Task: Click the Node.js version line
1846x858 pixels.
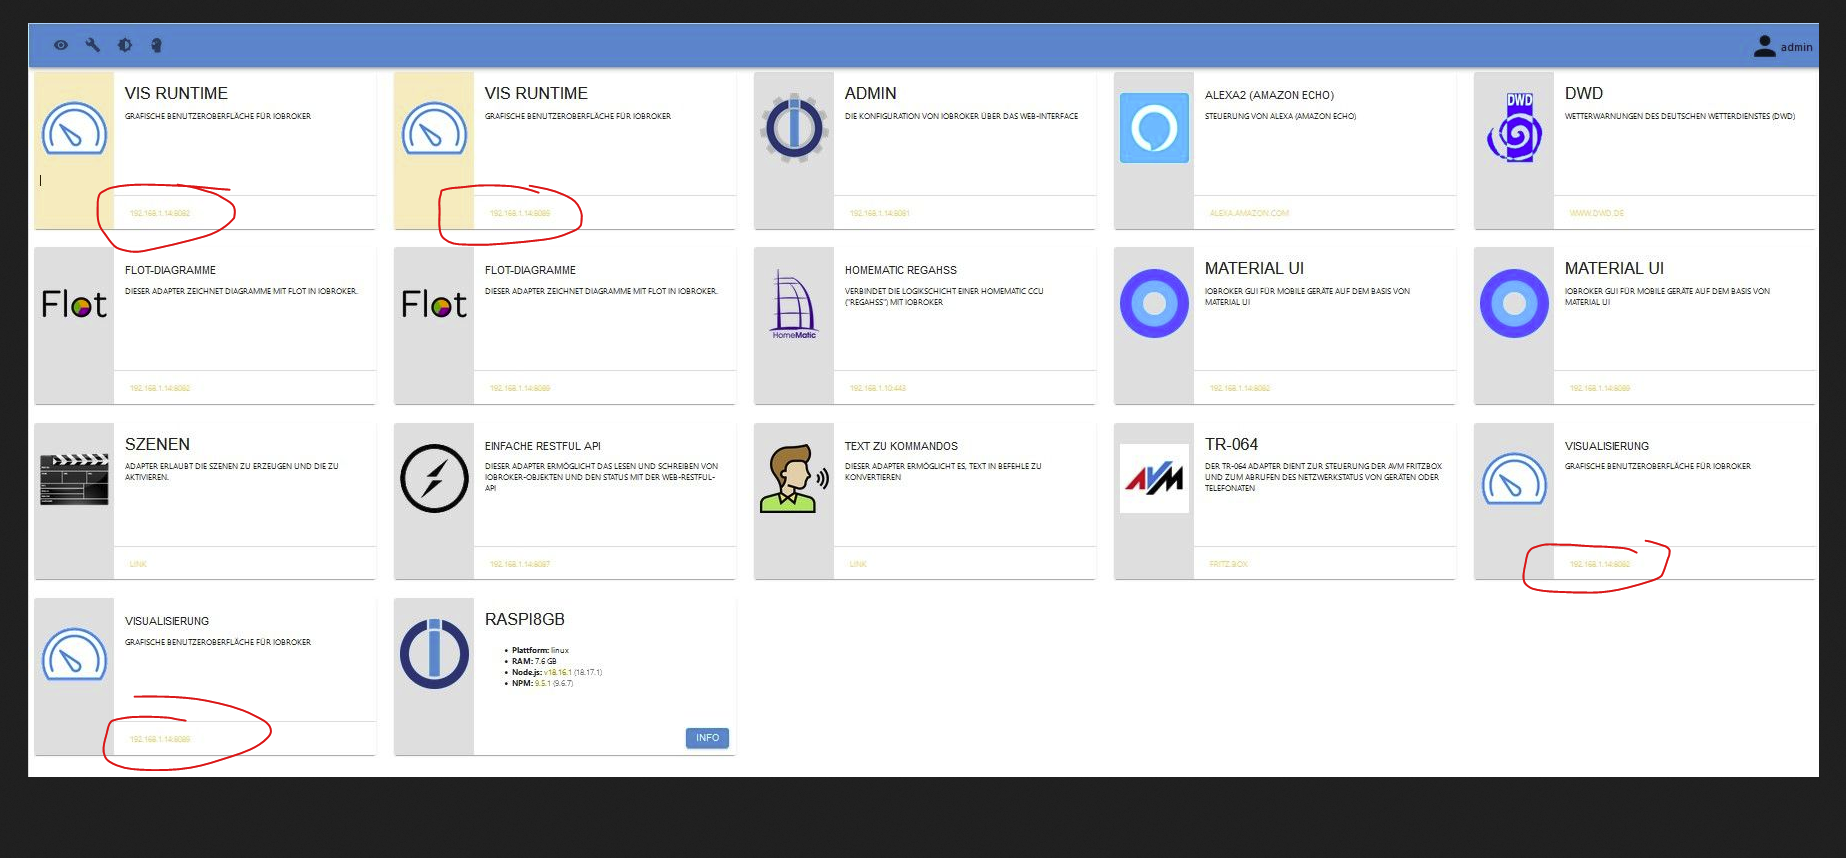Action: [x=557, y=672]
